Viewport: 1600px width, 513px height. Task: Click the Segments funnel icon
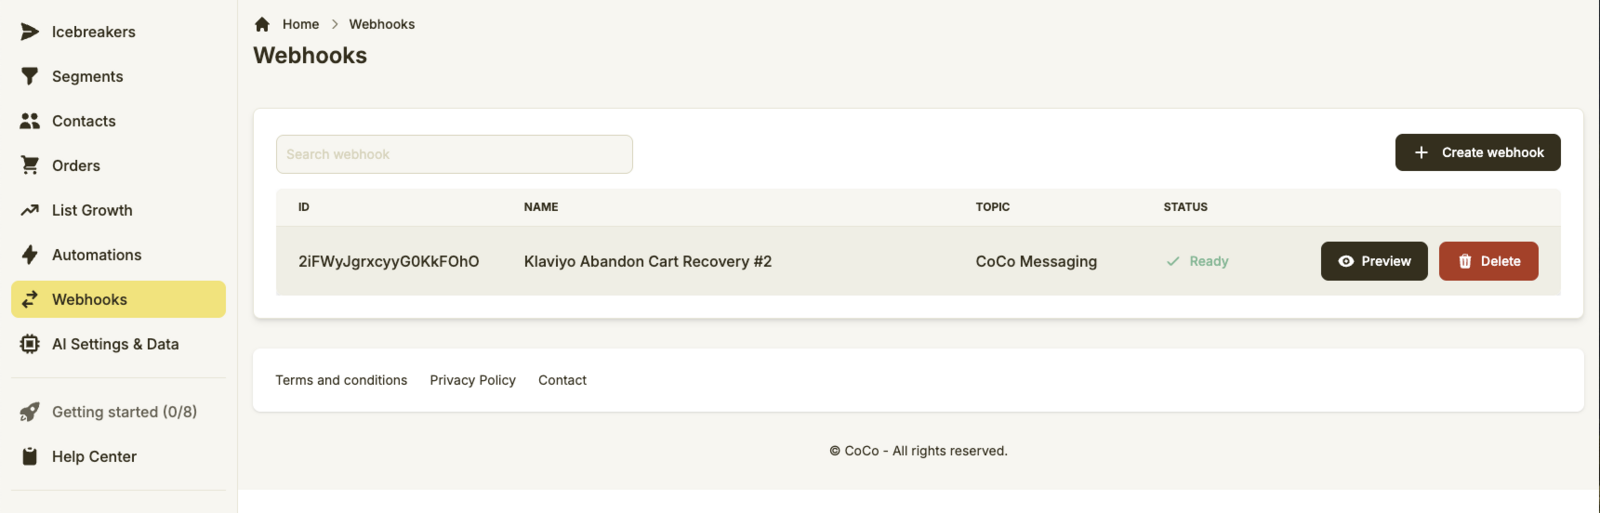click(30, 76)
